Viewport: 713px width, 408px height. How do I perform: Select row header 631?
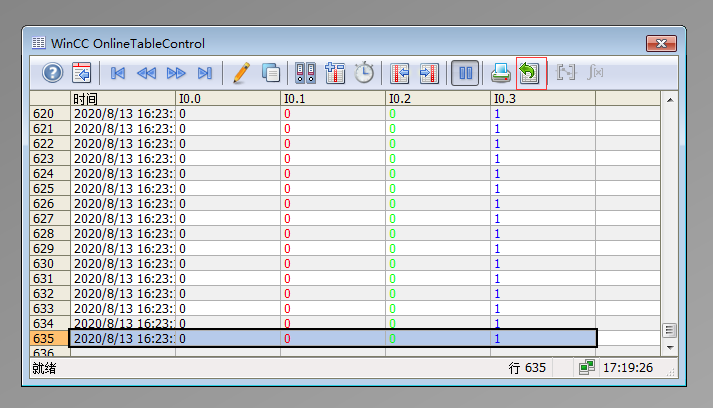click(50, 279)
